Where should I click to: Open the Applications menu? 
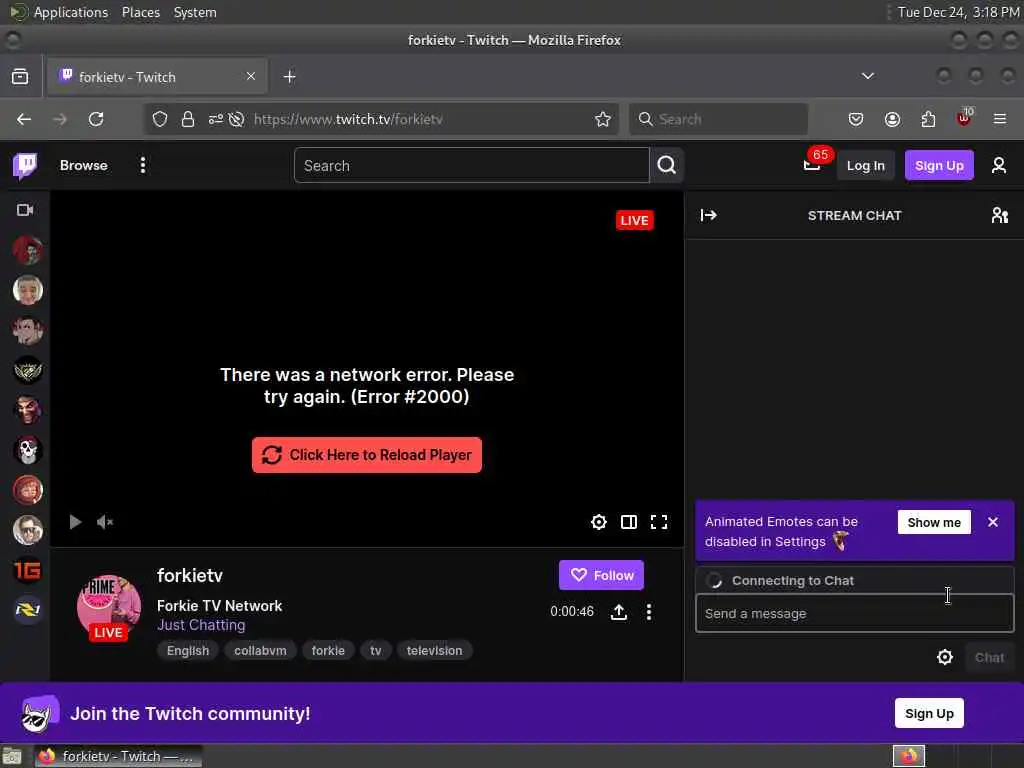point(71,12)
